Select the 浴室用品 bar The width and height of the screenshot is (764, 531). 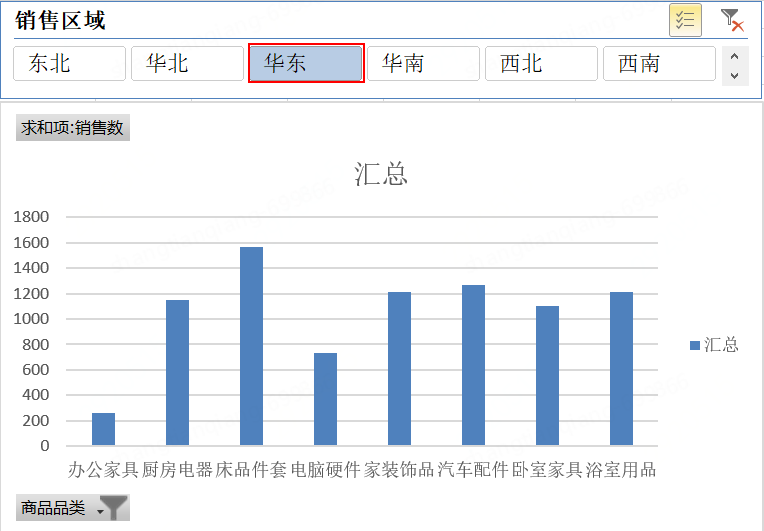tap(622, 369)
